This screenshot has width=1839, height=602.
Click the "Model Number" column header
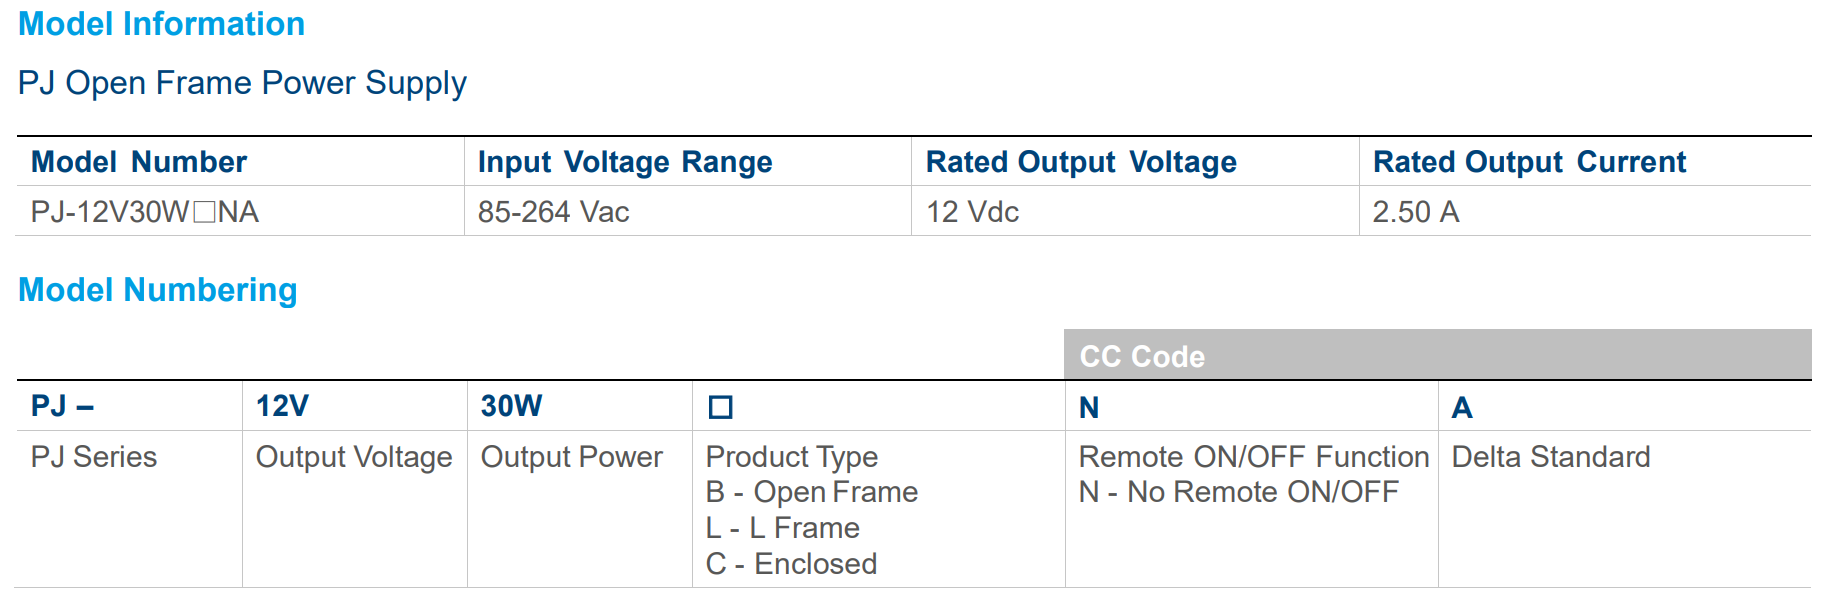click(x=139, y=162)
